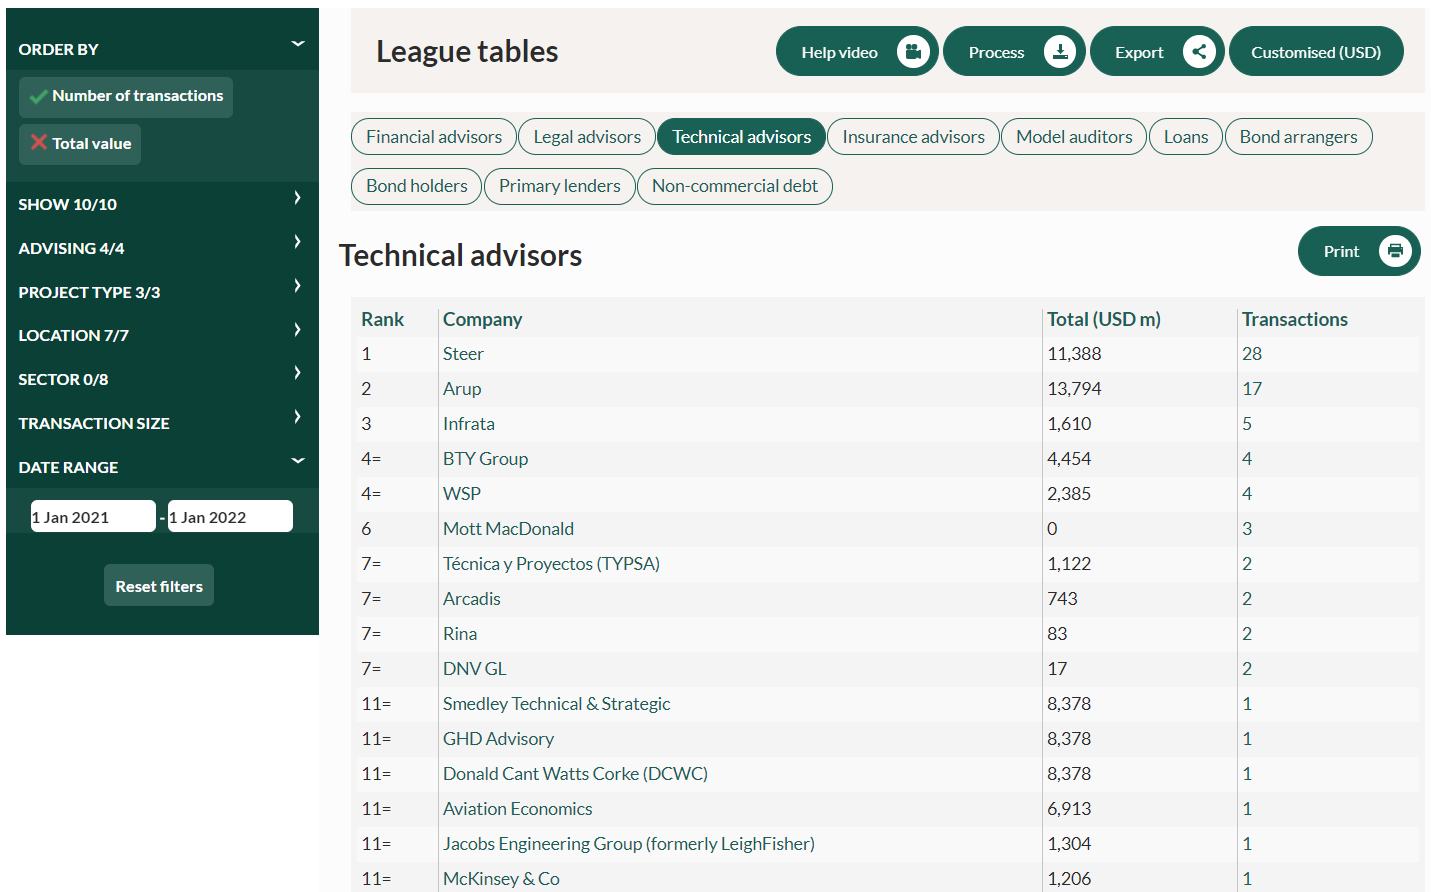Click the printer icon on Print button
1431x892 pixels.
pos(1395,251)
